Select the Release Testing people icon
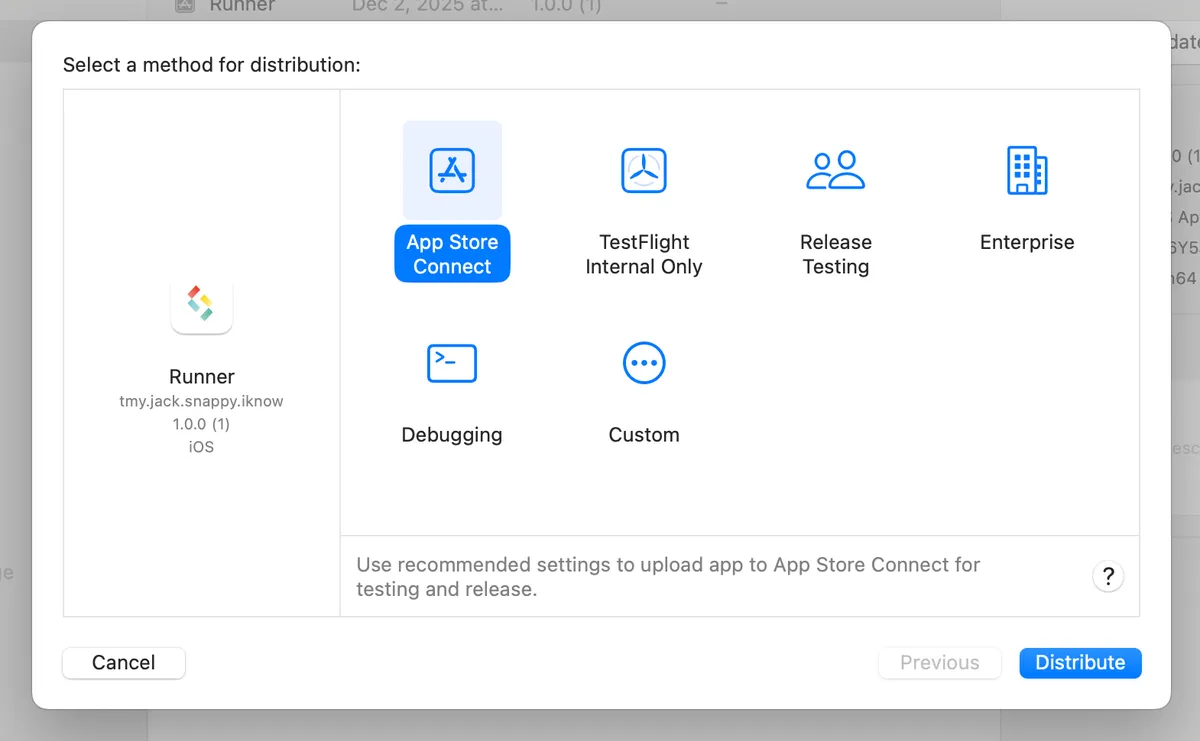This screenshot has width=1200, height=741. [835, 170]
